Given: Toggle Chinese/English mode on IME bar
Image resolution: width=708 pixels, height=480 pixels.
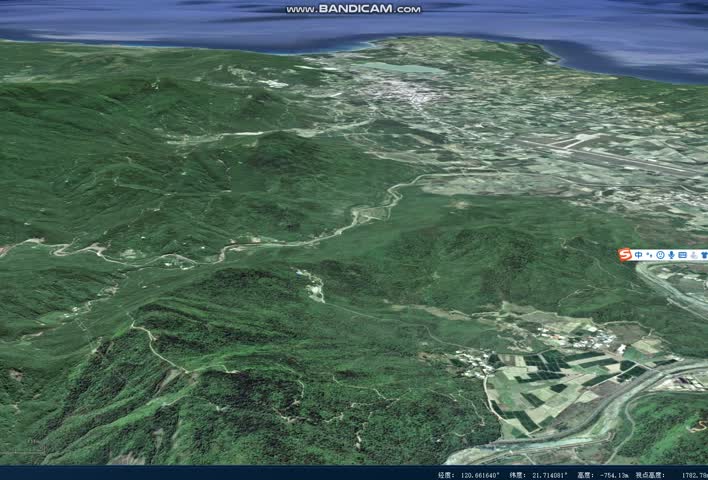Looking at the screenshot, I should [640, 256].
